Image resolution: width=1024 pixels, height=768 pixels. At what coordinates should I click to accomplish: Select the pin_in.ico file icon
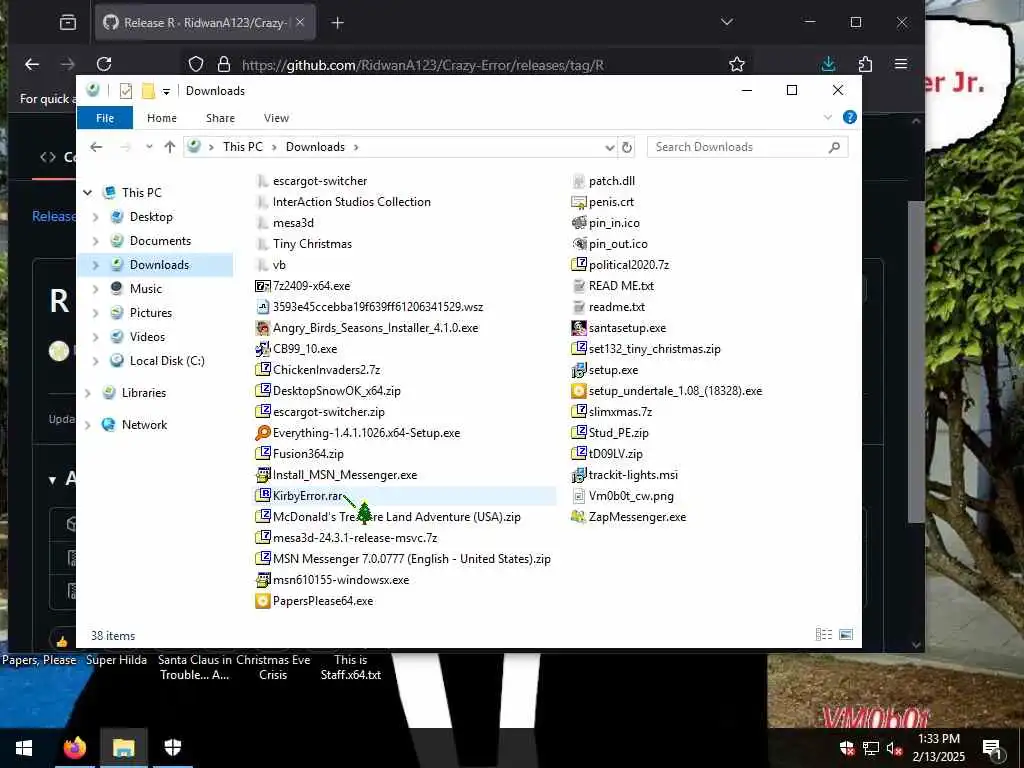tap(579, 223)
